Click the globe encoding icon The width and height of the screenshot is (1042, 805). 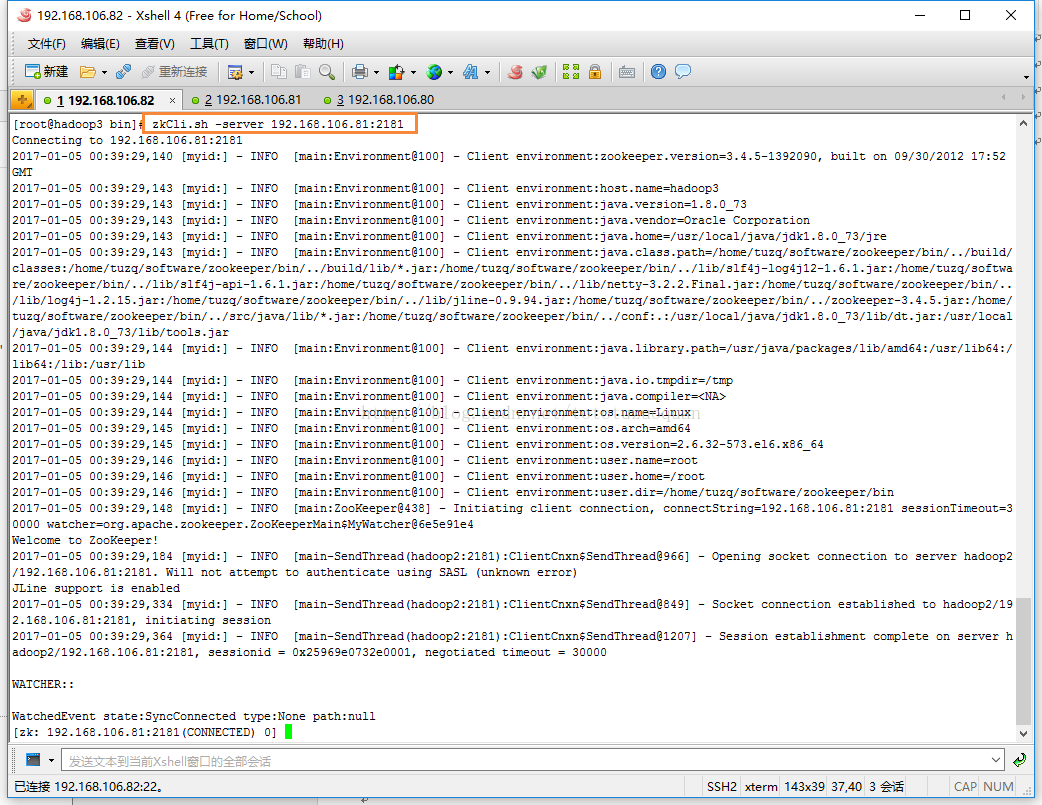click(434, 72)
